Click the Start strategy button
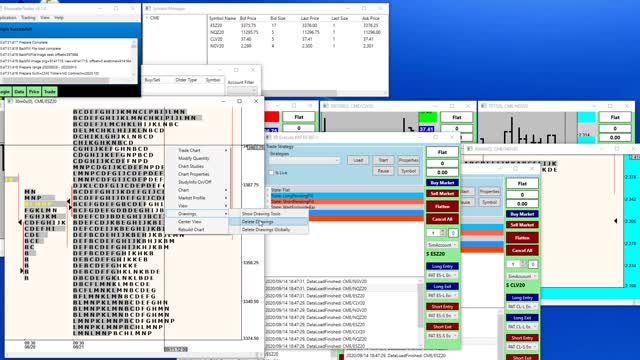The image size is (640, 360). tap(383, 160)
